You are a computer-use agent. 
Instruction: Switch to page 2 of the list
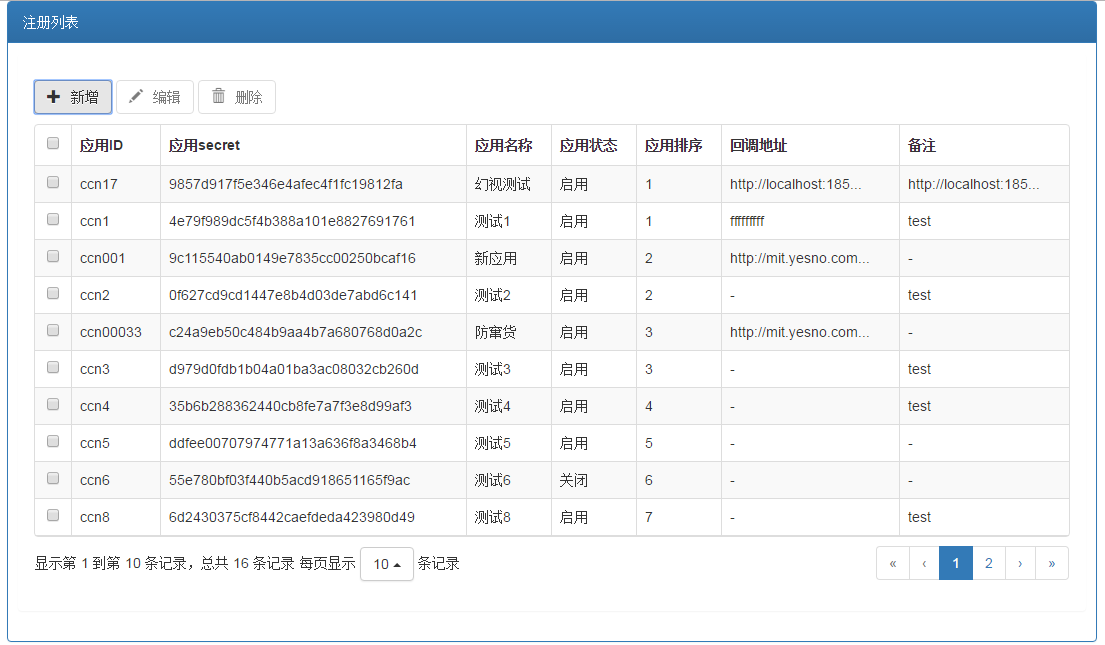[988, 563]
